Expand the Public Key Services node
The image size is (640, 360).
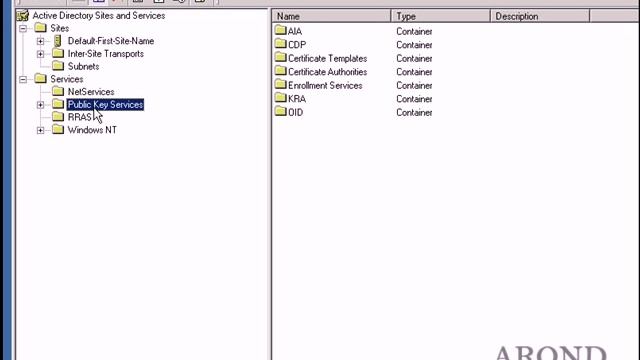tap(40, 105)
